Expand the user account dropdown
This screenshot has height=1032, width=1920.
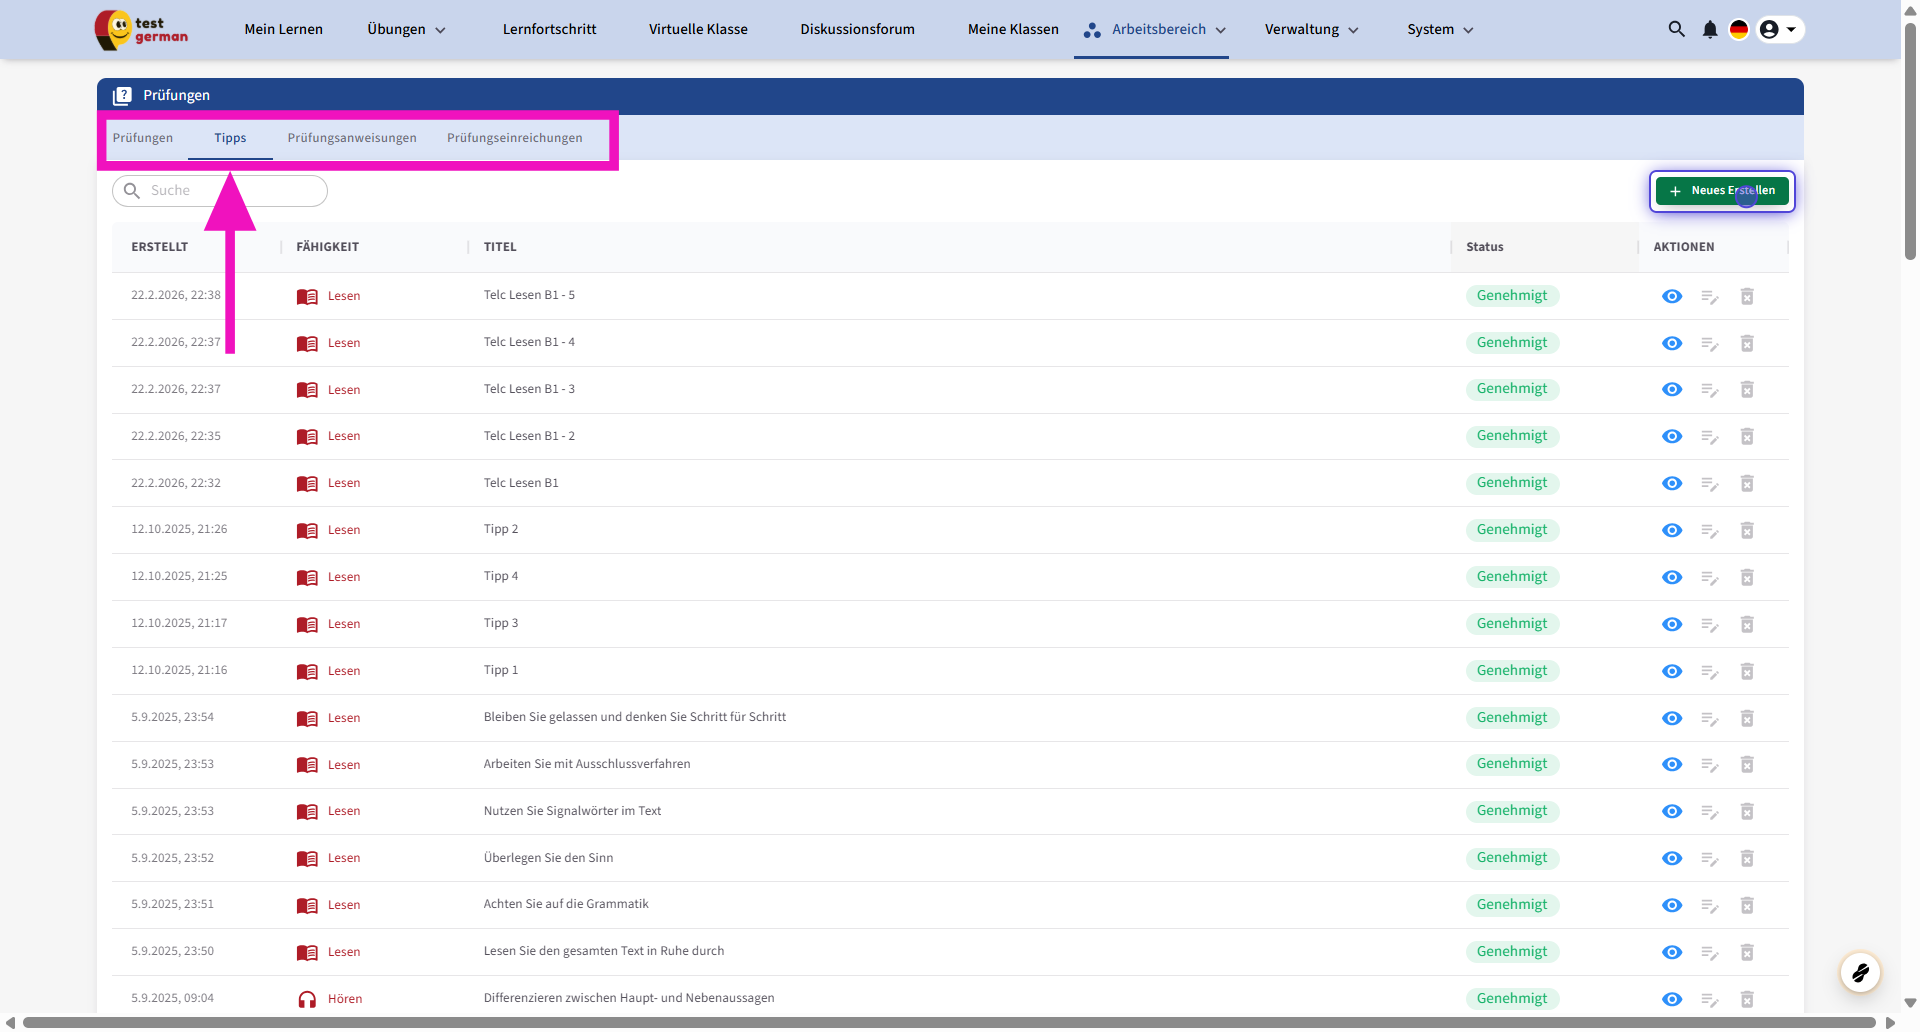point(1780,30)
